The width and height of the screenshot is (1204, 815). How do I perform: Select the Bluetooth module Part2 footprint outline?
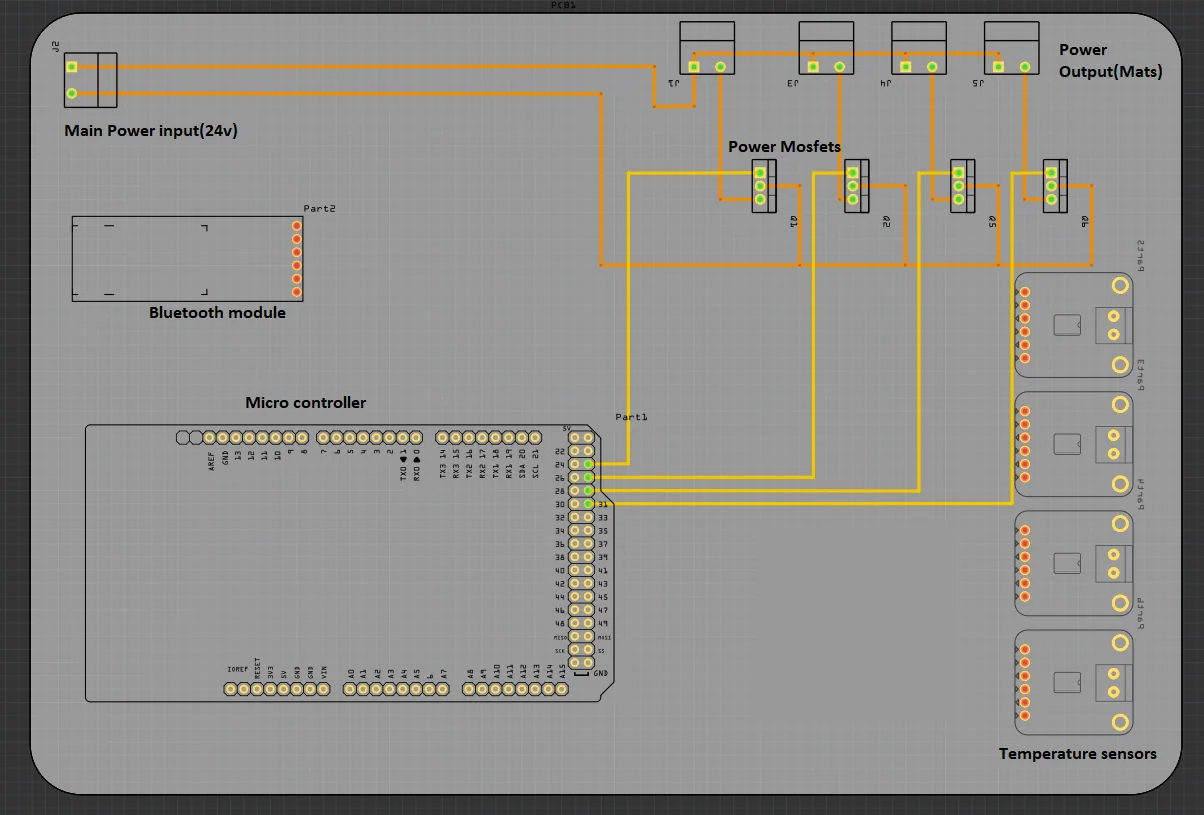point(187,258)
